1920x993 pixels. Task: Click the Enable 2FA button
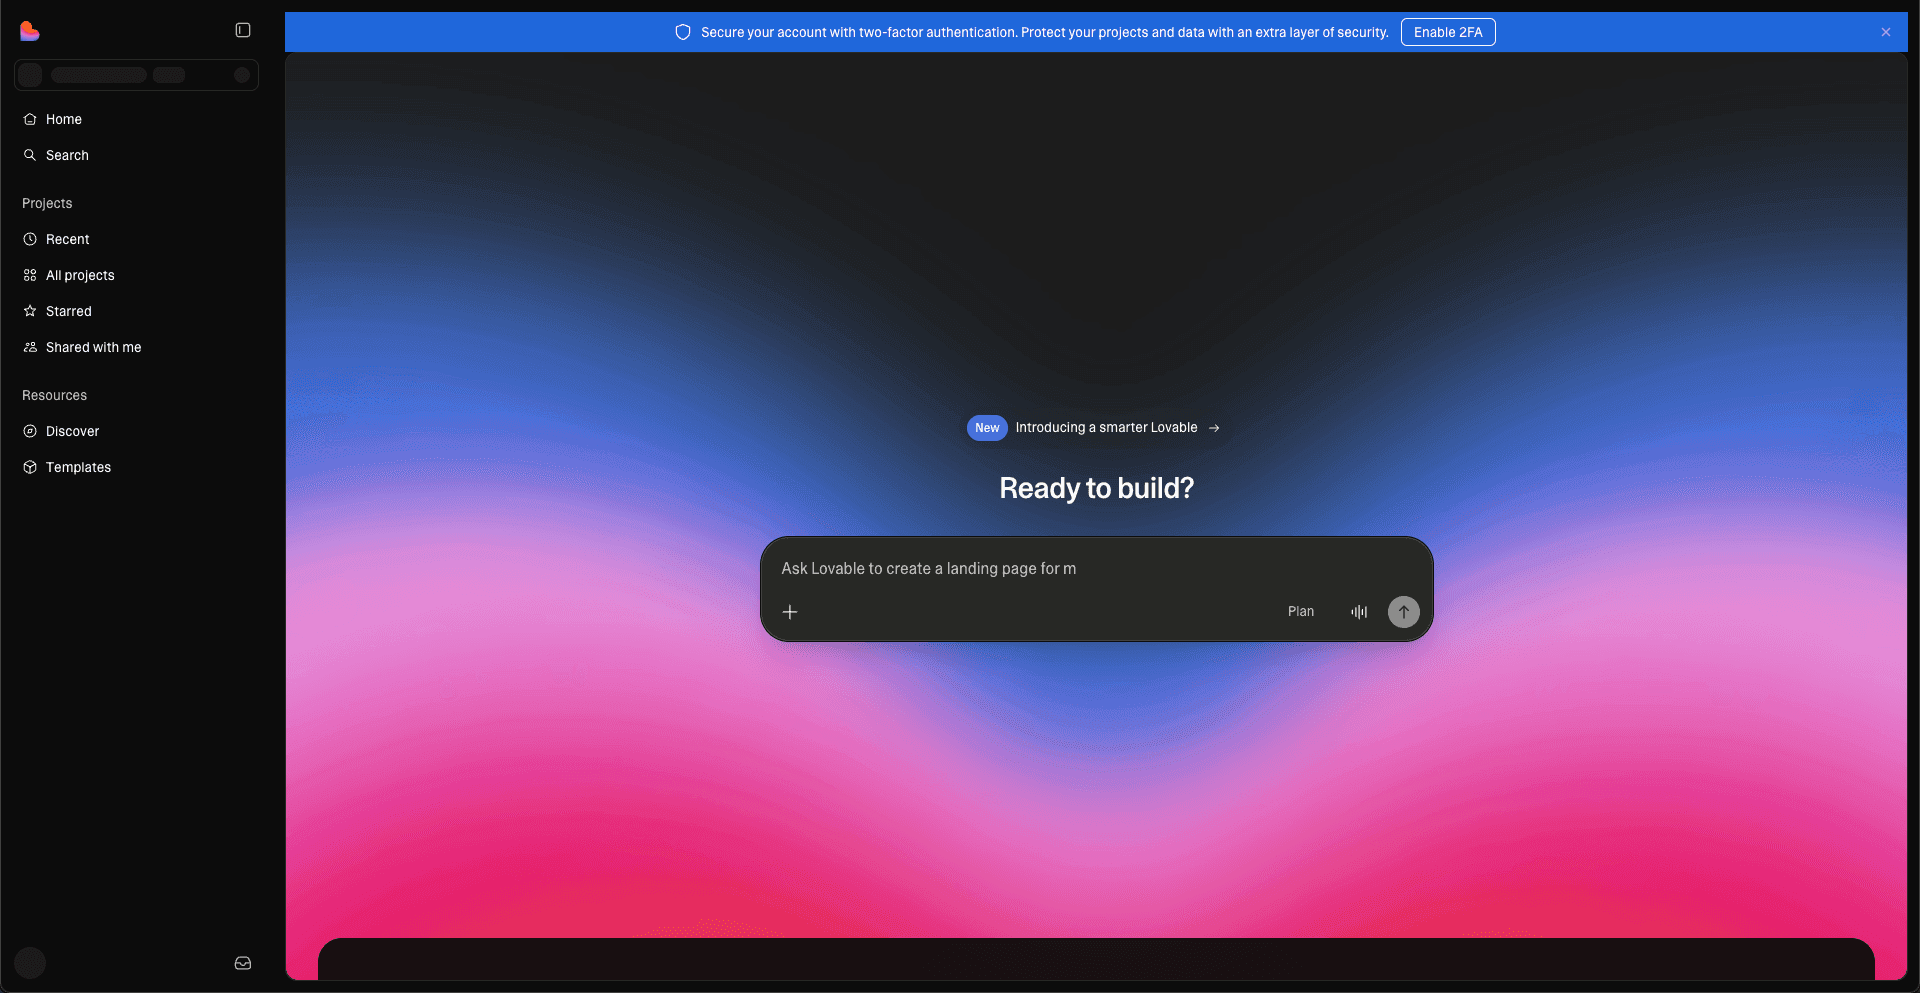(x=1447, y=32)
